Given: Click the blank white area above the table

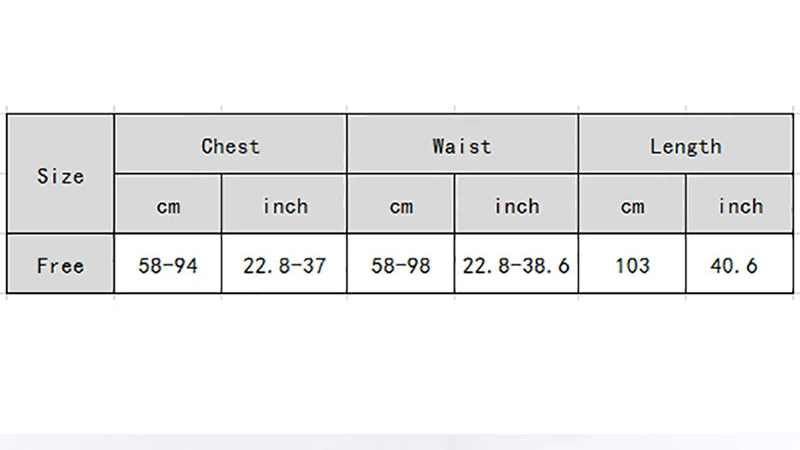Looking at the screenshot, I should tap(400, 55).
